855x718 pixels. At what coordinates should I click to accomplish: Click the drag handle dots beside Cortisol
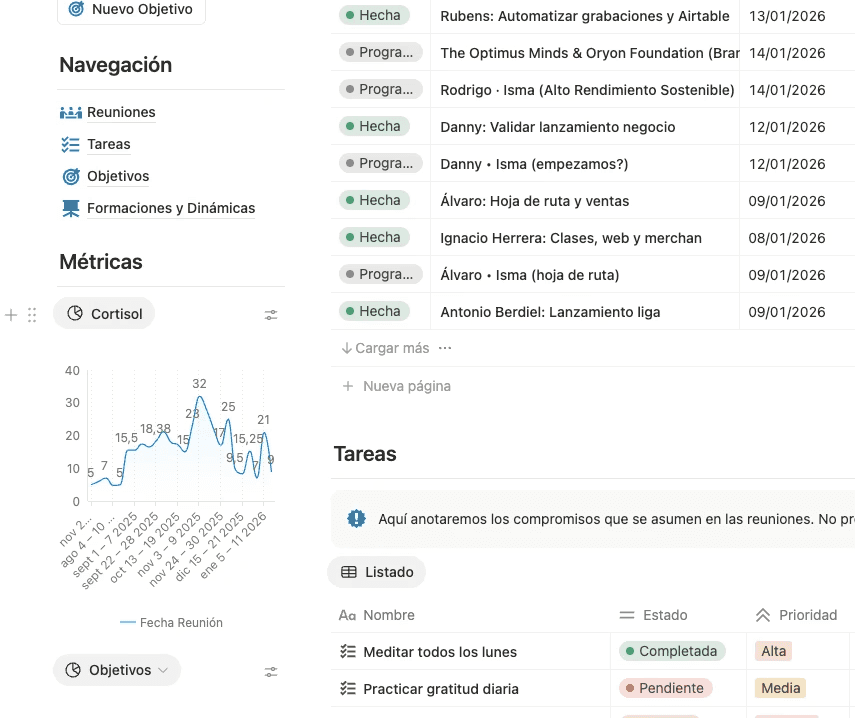(x=32, y=315)
